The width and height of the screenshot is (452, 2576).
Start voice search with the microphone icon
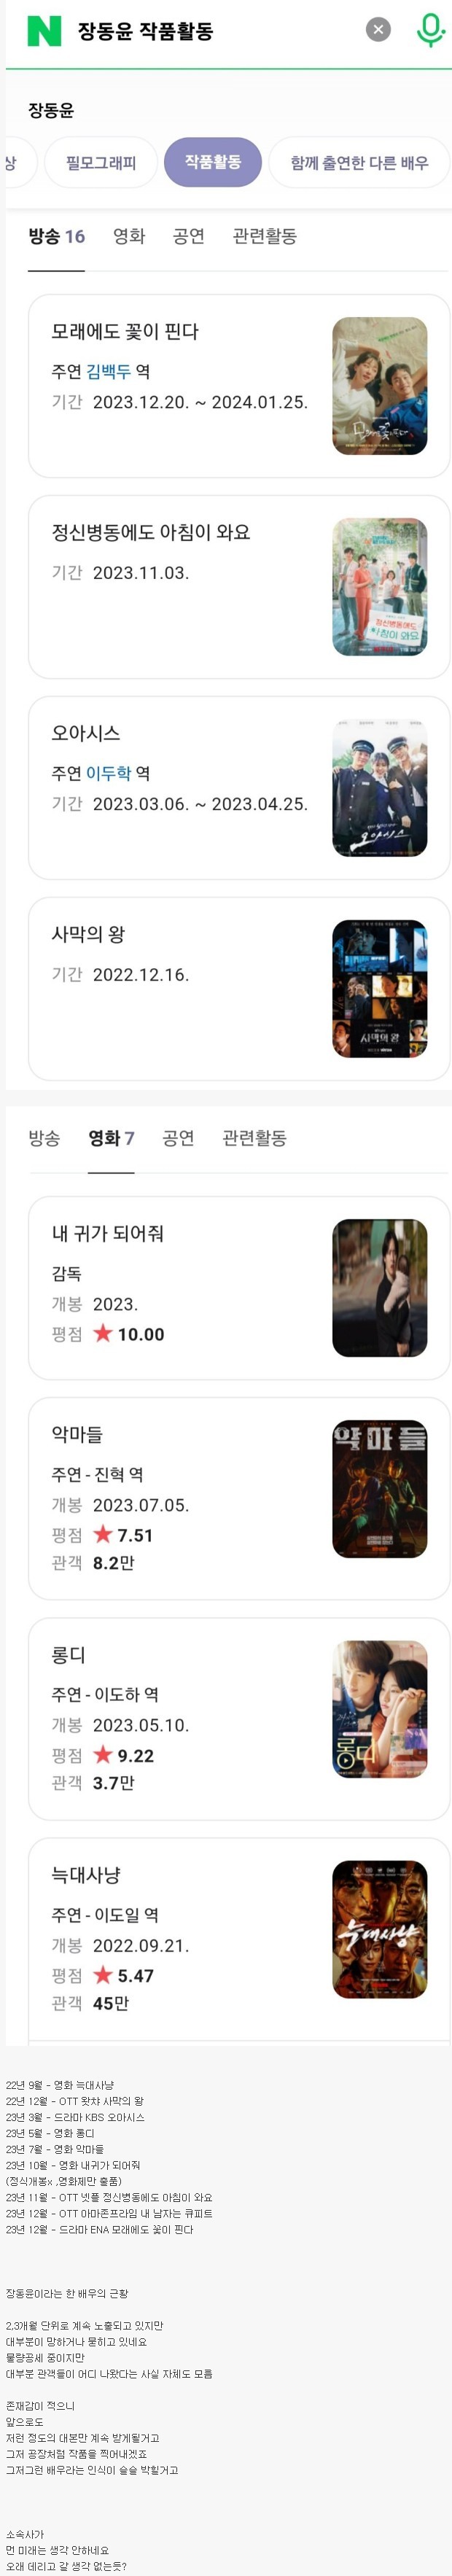(430, 30)
